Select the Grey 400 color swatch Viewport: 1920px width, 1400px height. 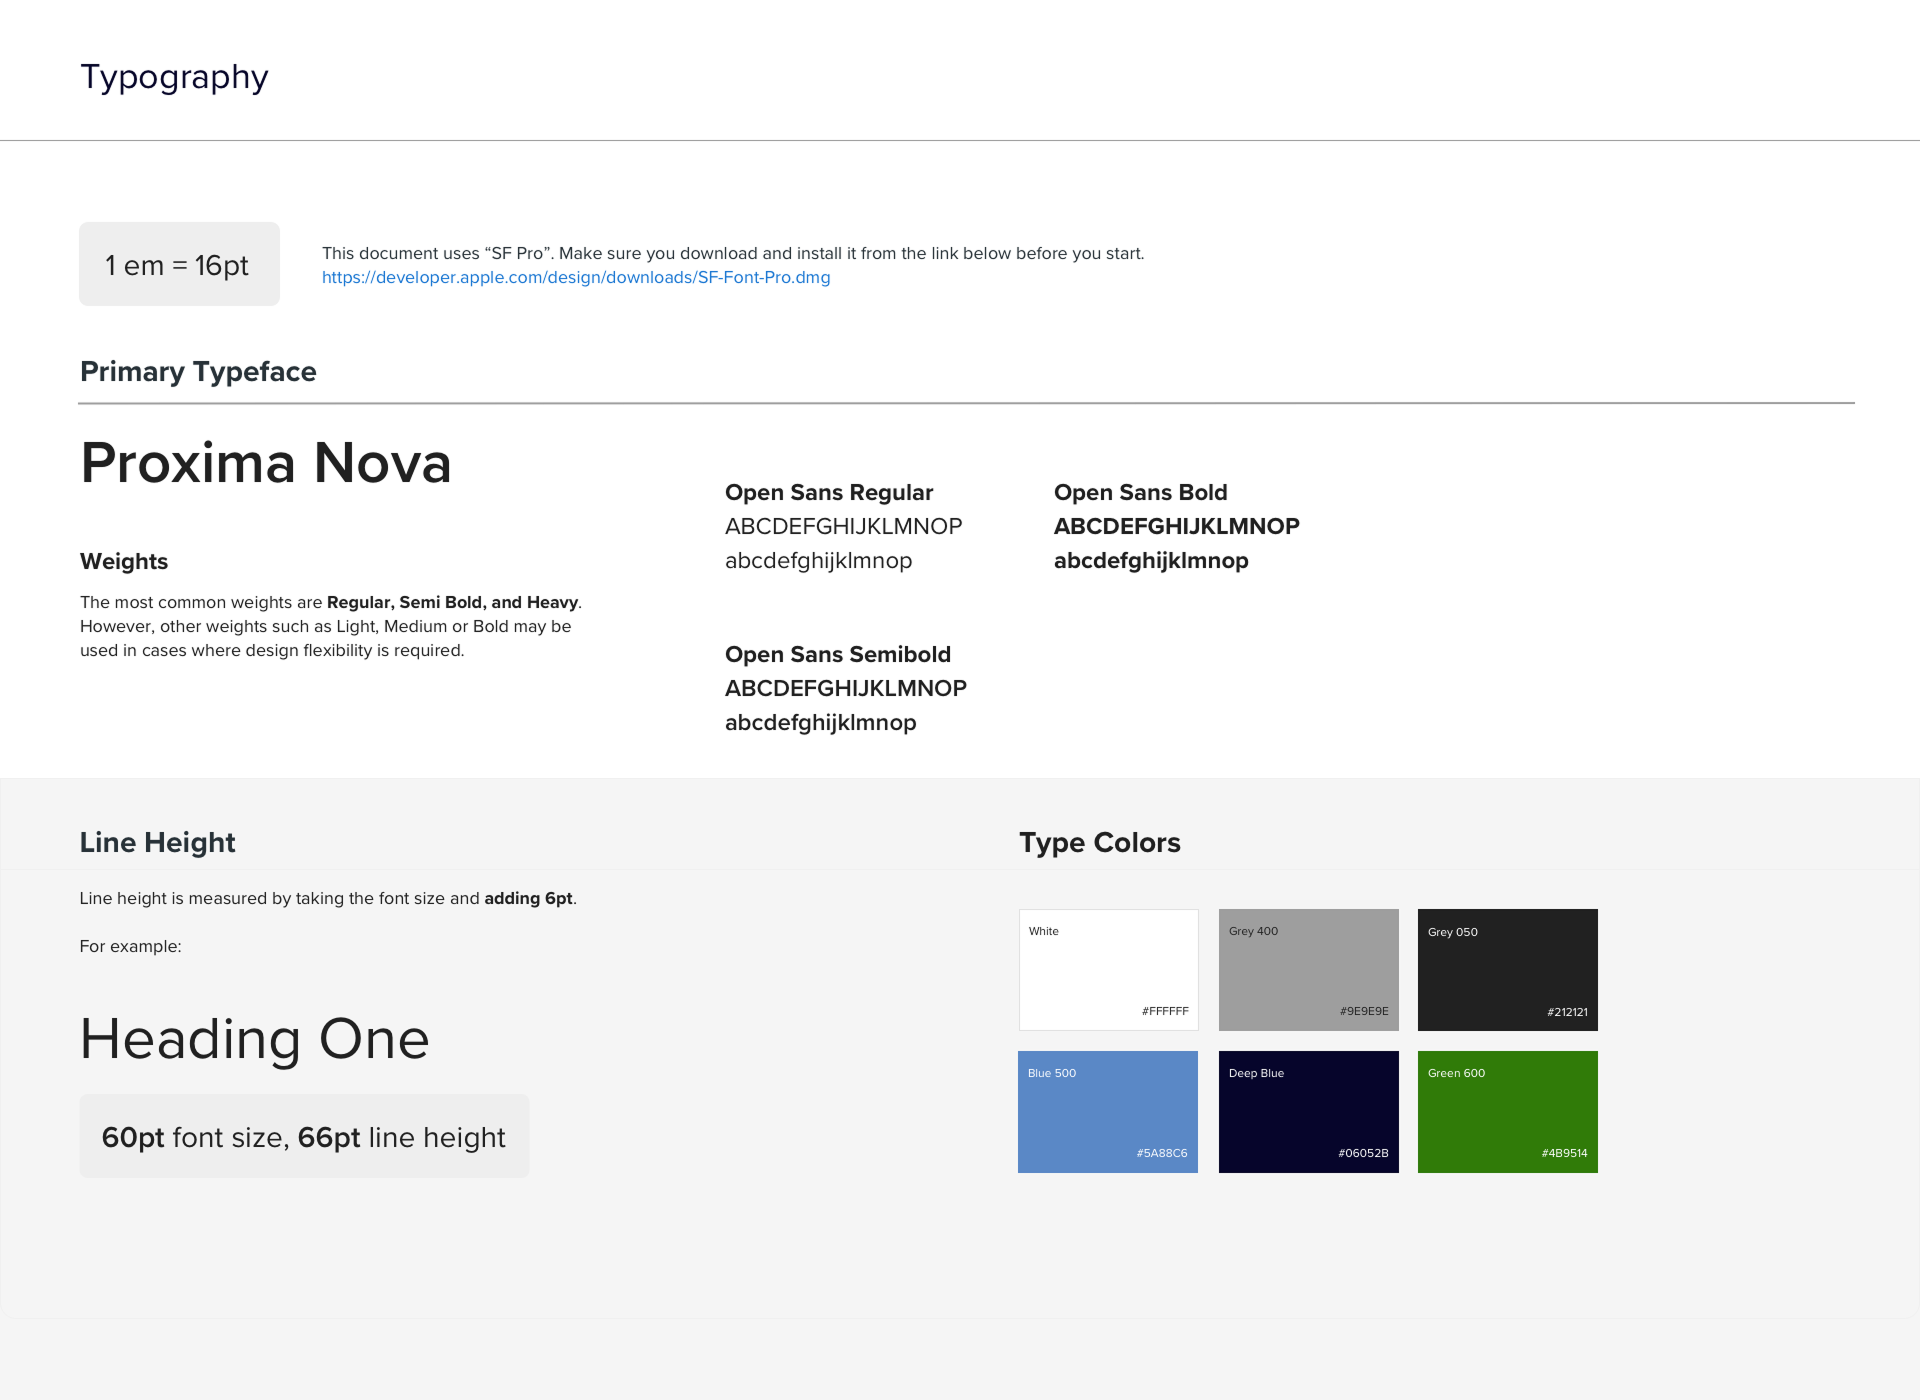coord(1308,969)
